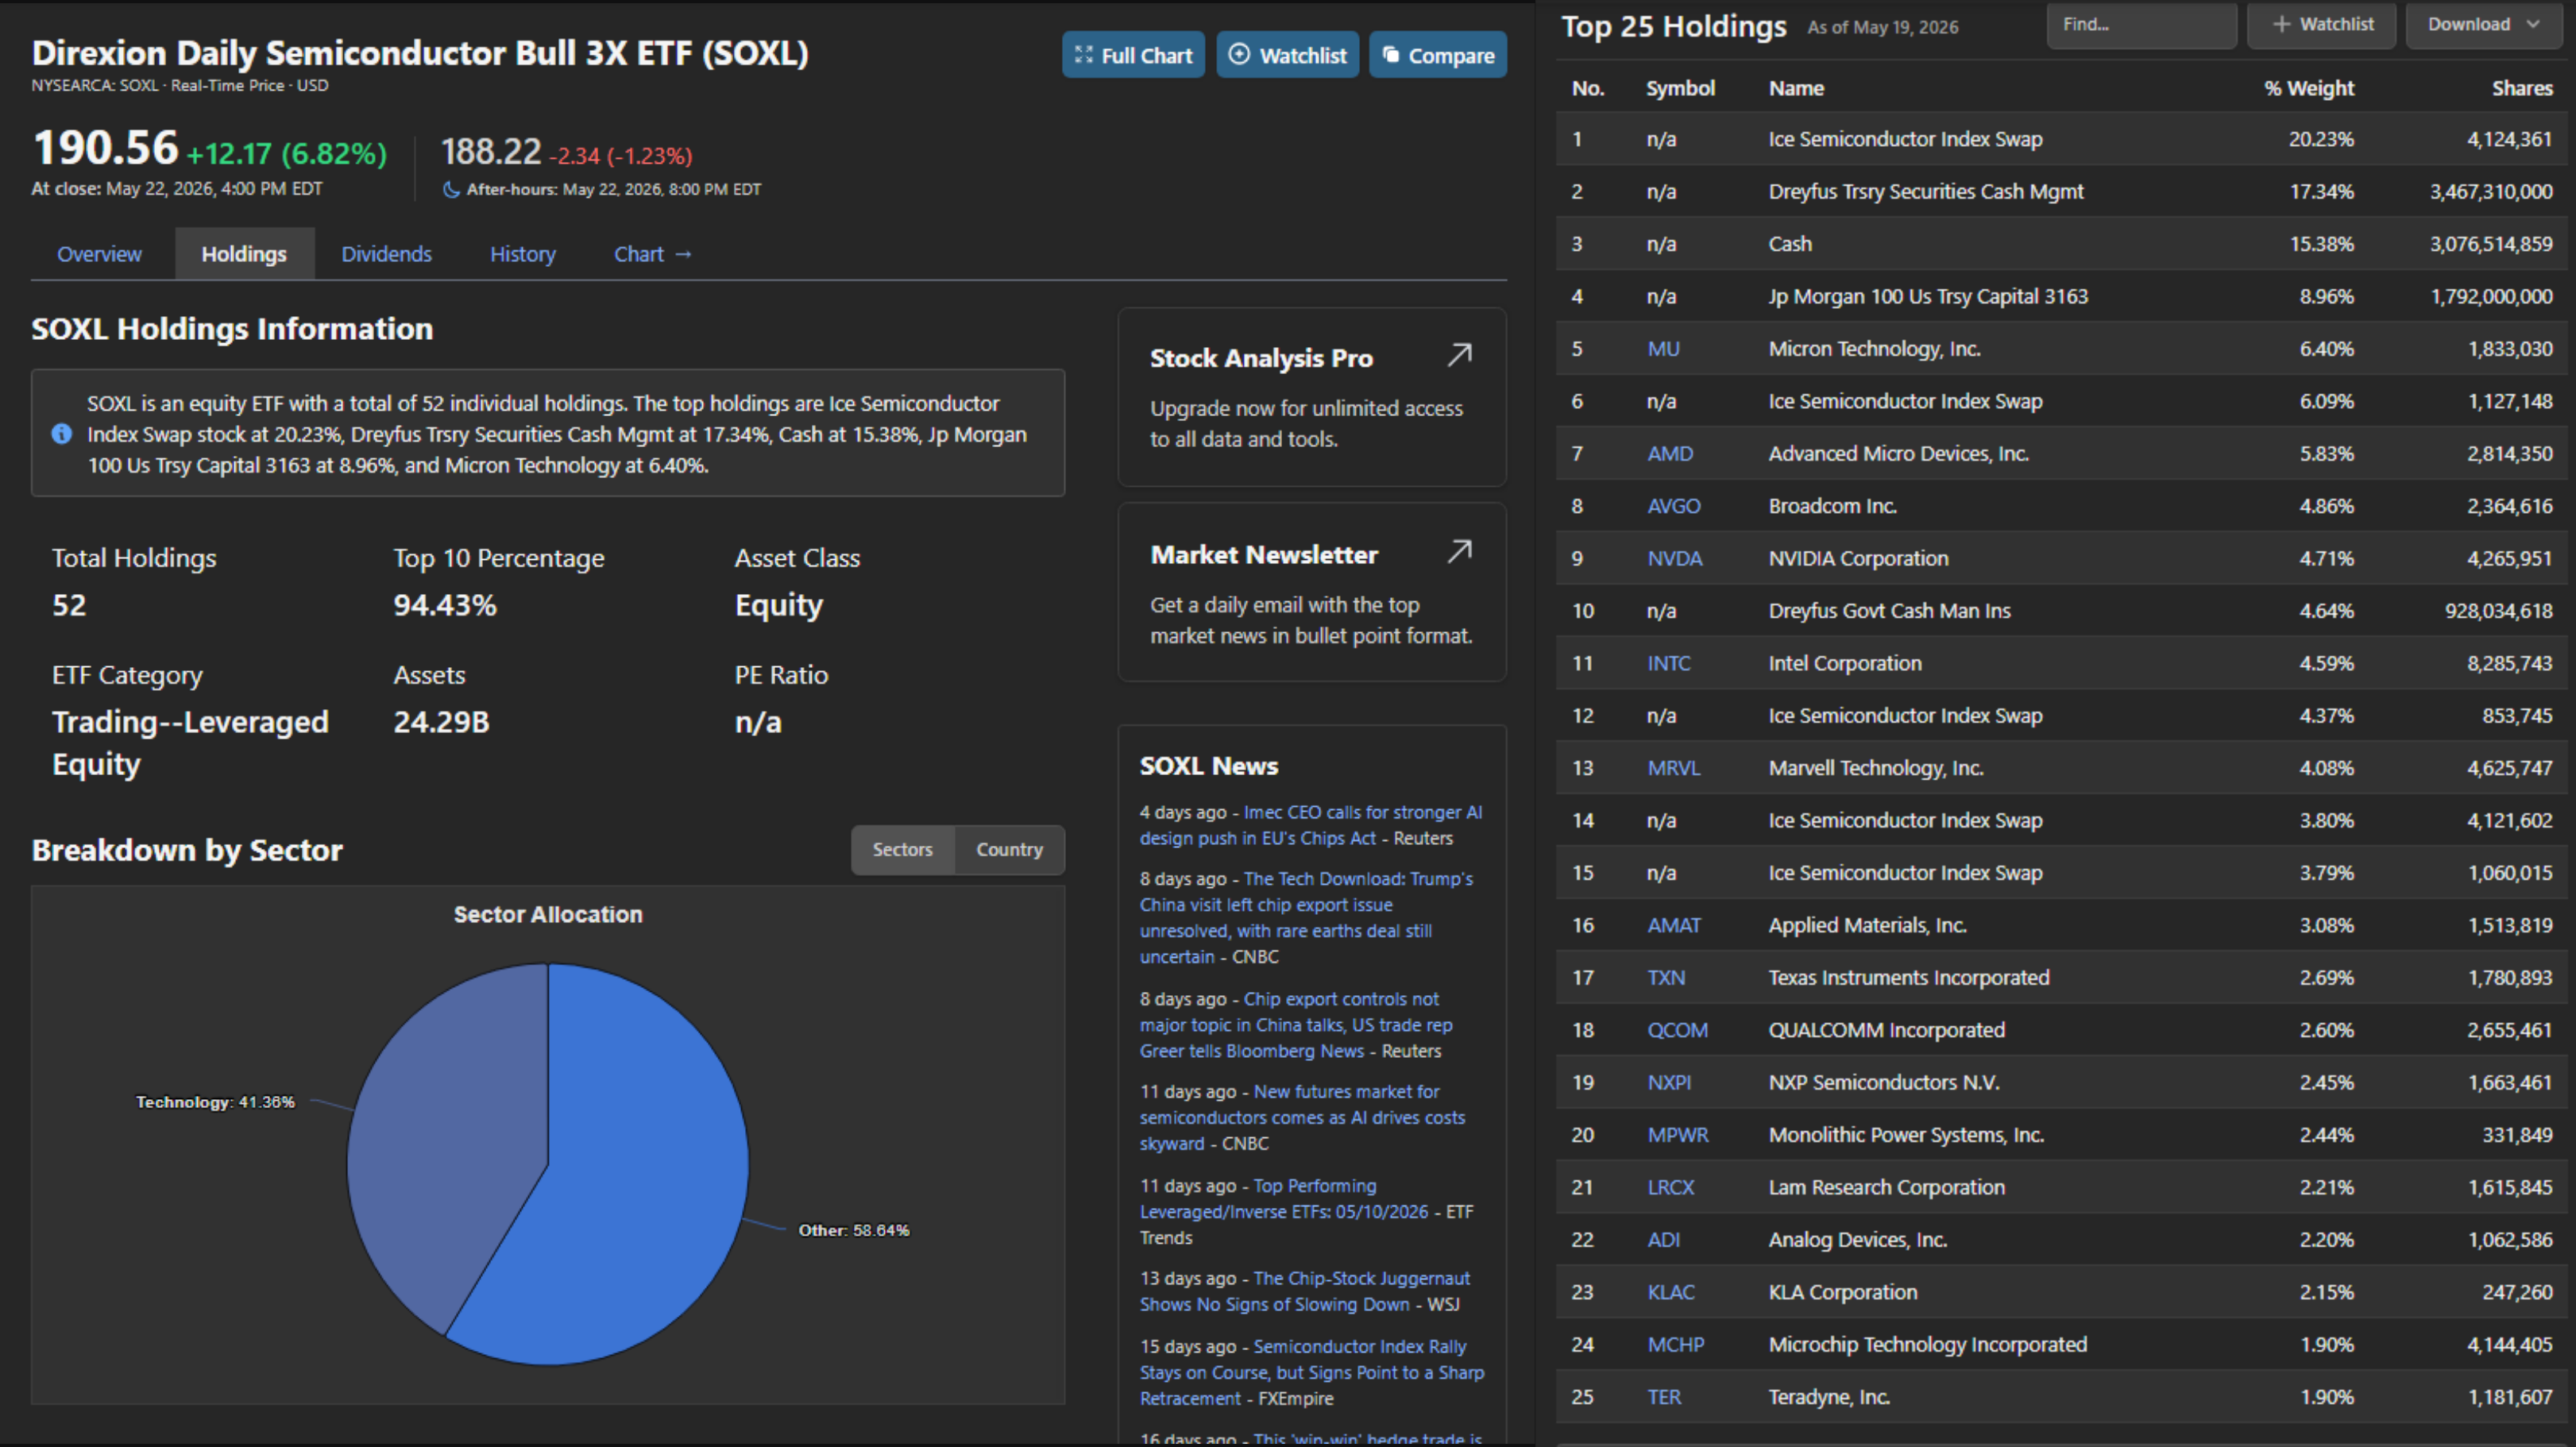This screenshot has height=1447, width=2576.
Task: Click the 20.23% weight cell
Action: point(2321,139)
